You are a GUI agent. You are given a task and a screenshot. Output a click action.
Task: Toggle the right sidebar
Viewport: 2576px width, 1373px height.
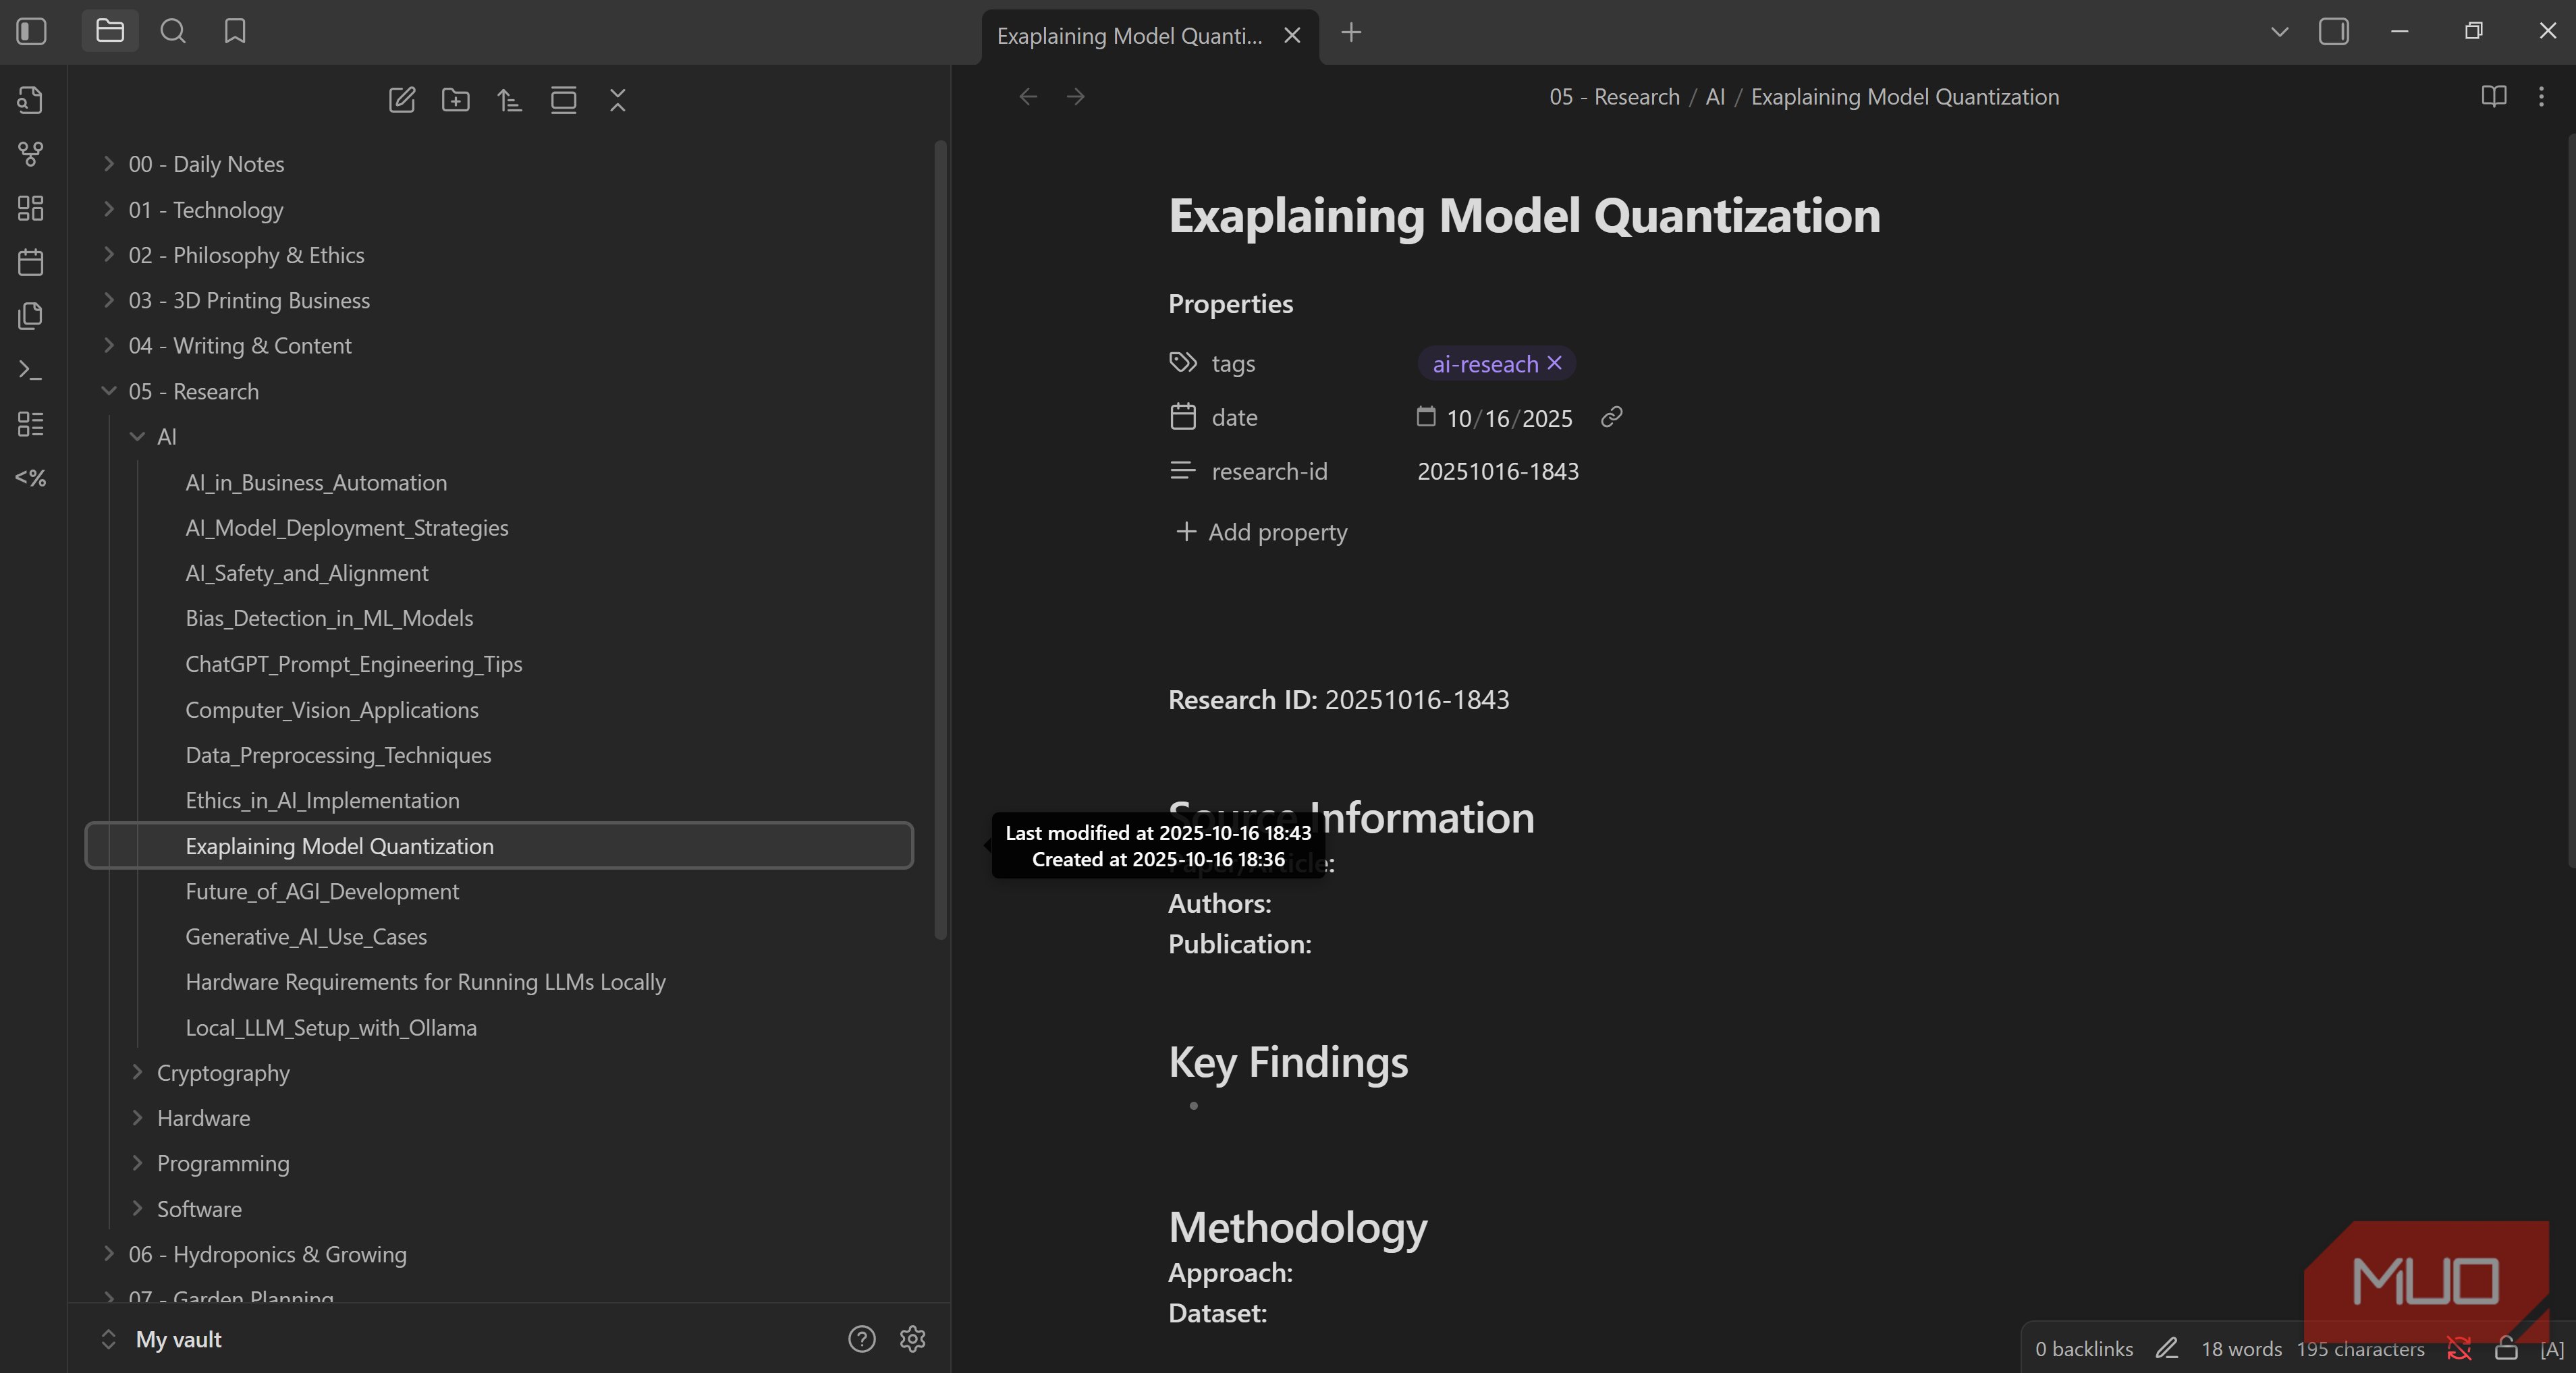click(2334, 32)
